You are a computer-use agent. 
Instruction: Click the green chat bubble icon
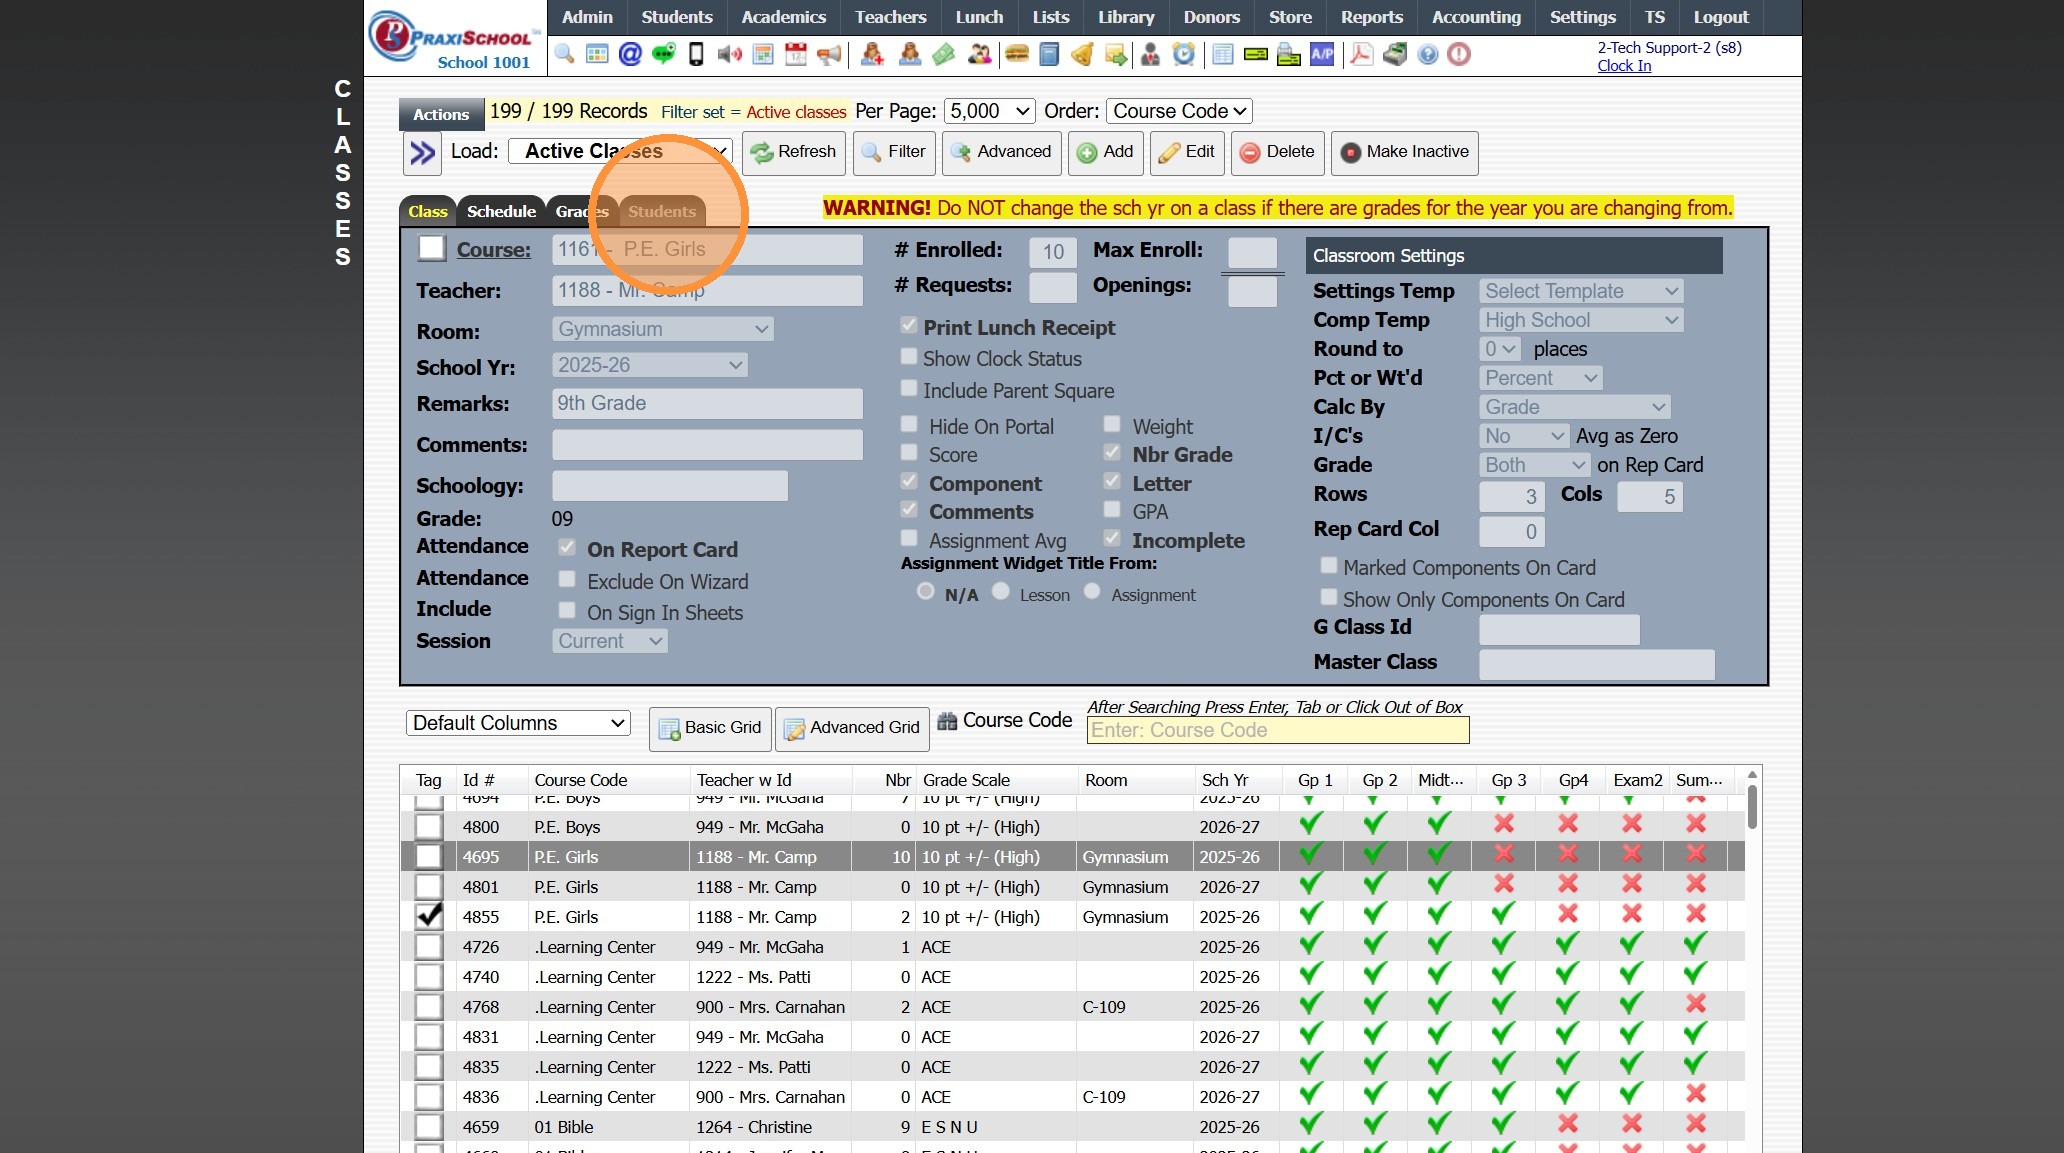[663, 54]
